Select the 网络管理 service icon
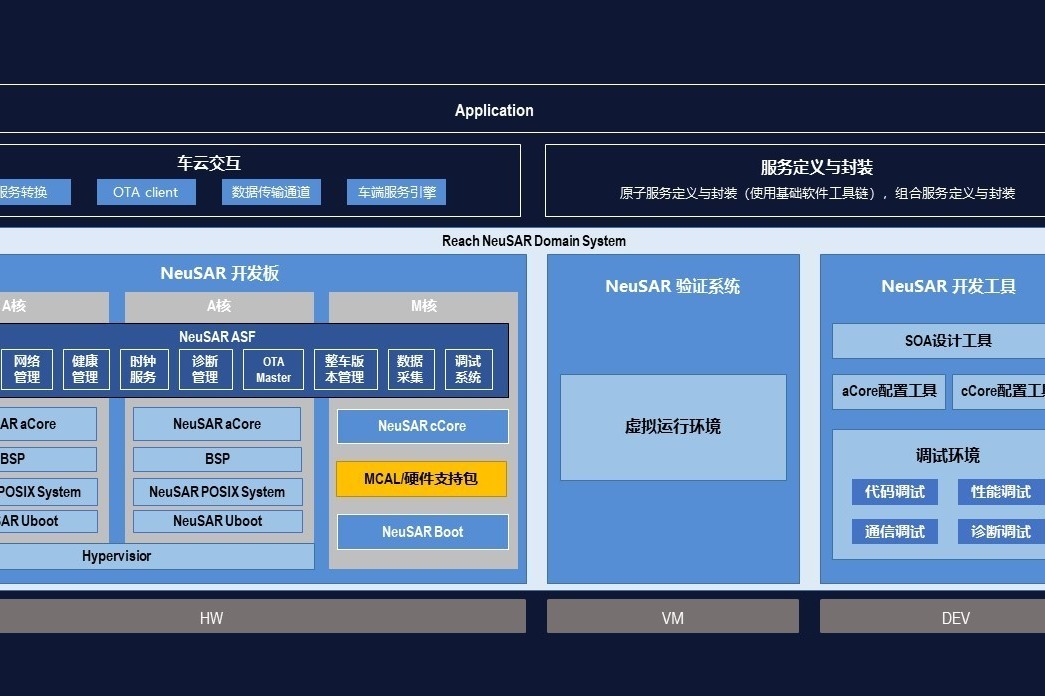1045x696 pixels. pos(27,368)
